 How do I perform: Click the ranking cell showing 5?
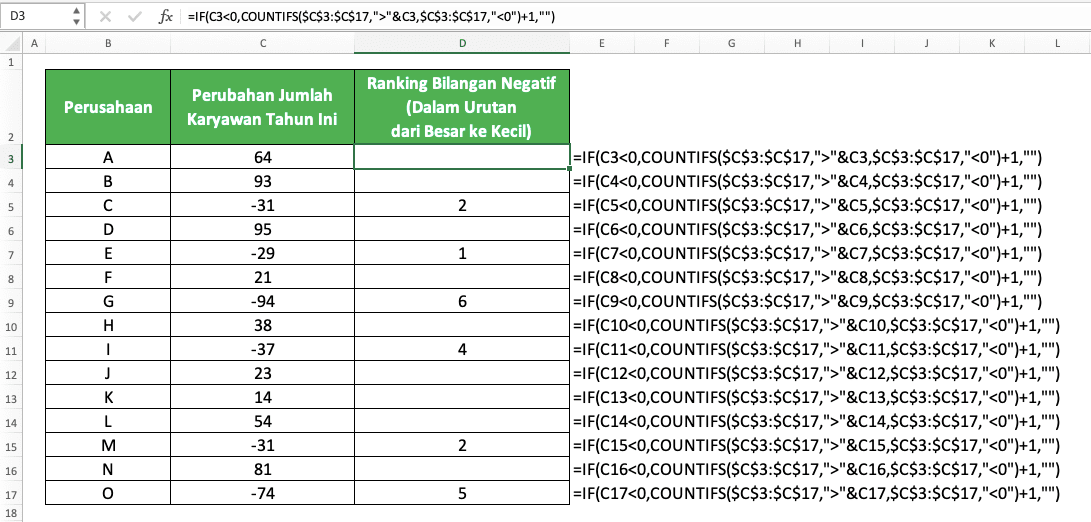462,493
